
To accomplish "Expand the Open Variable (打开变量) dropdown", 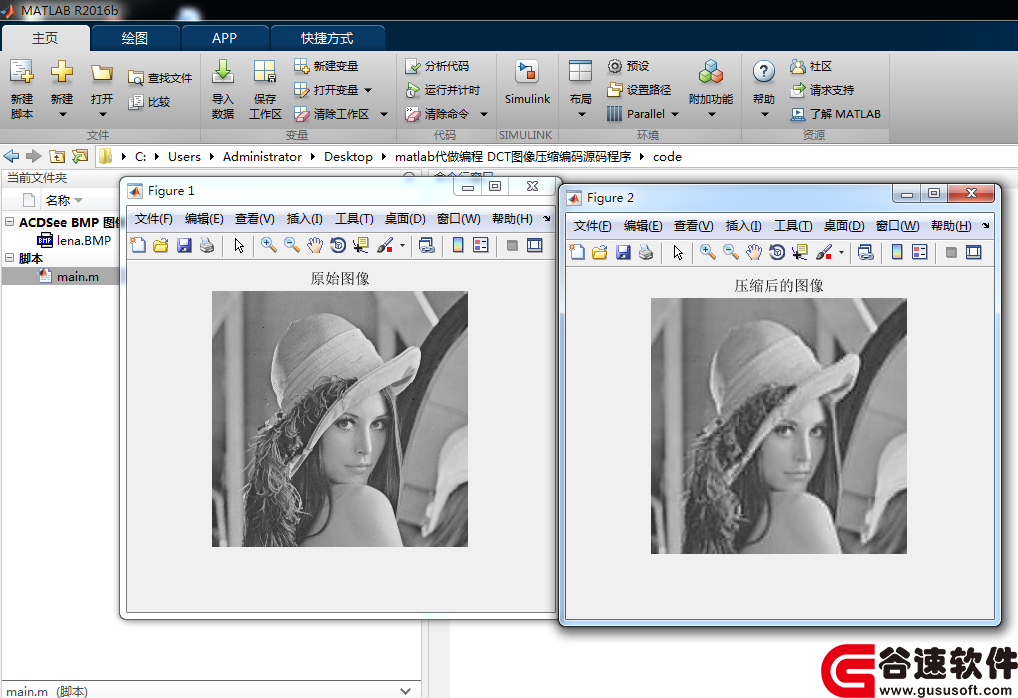I will coord(368,90).
